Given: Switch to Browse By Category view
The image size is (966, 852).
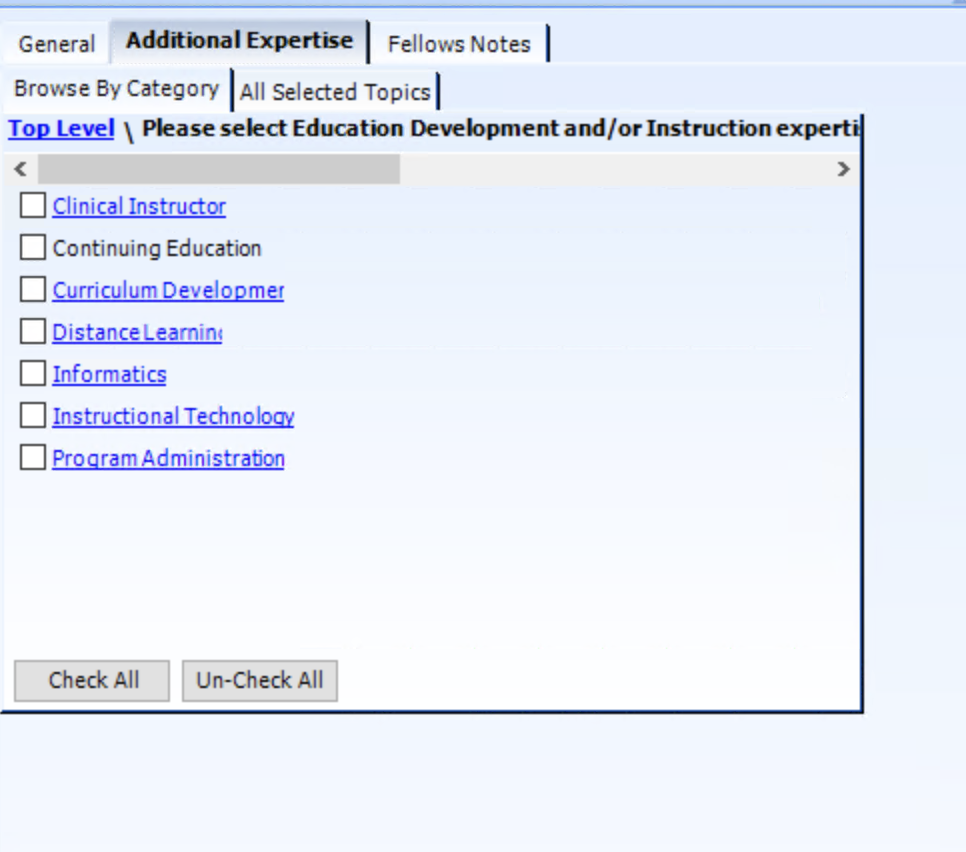Looking at the screenshot, I should click(116, 89).
